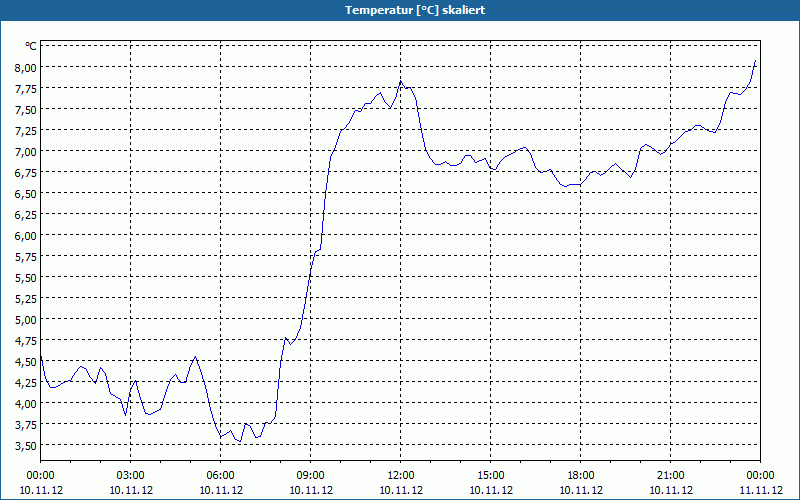Select the 10.11.12 date under 12:00
800x500 pixels.
coord(401,490)
